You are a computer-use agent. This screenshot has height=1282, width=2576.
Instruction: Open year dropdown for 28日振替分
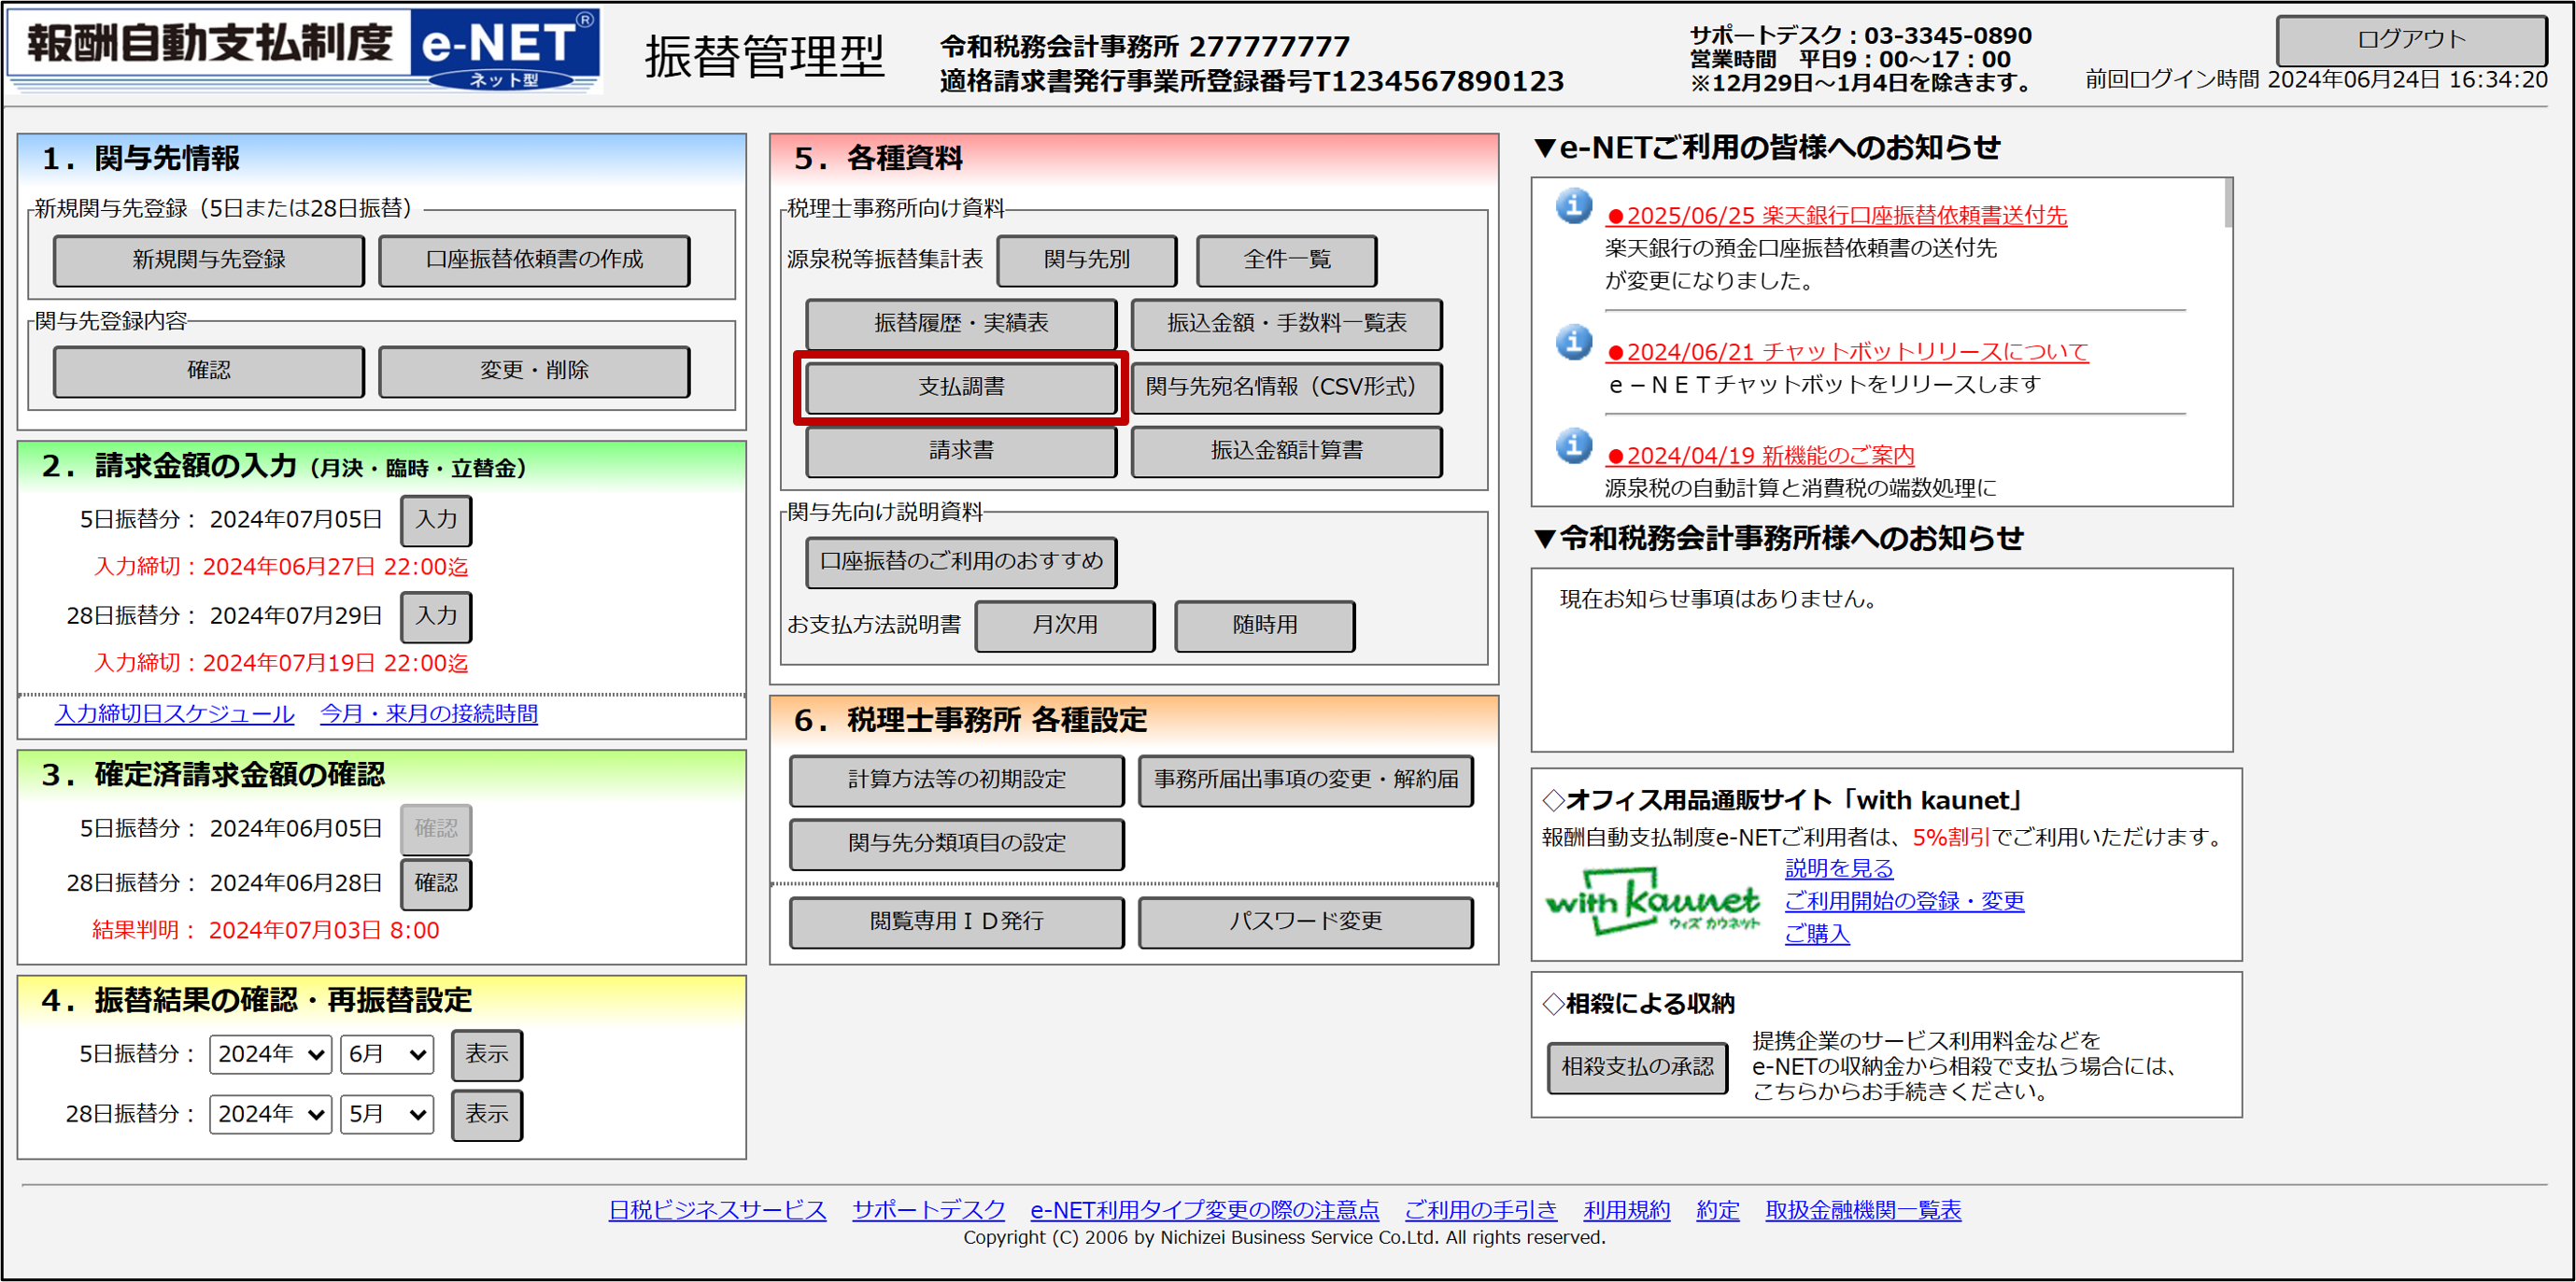[270, 1114]
